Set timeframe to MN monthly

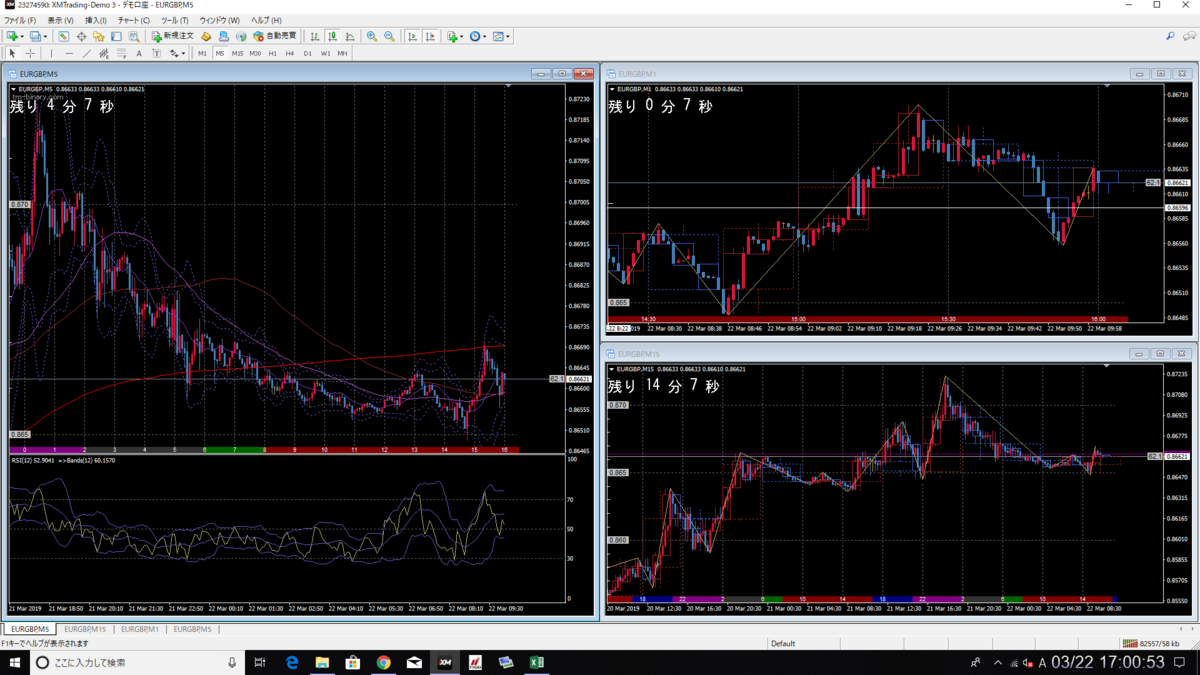[x=342, y=53]
